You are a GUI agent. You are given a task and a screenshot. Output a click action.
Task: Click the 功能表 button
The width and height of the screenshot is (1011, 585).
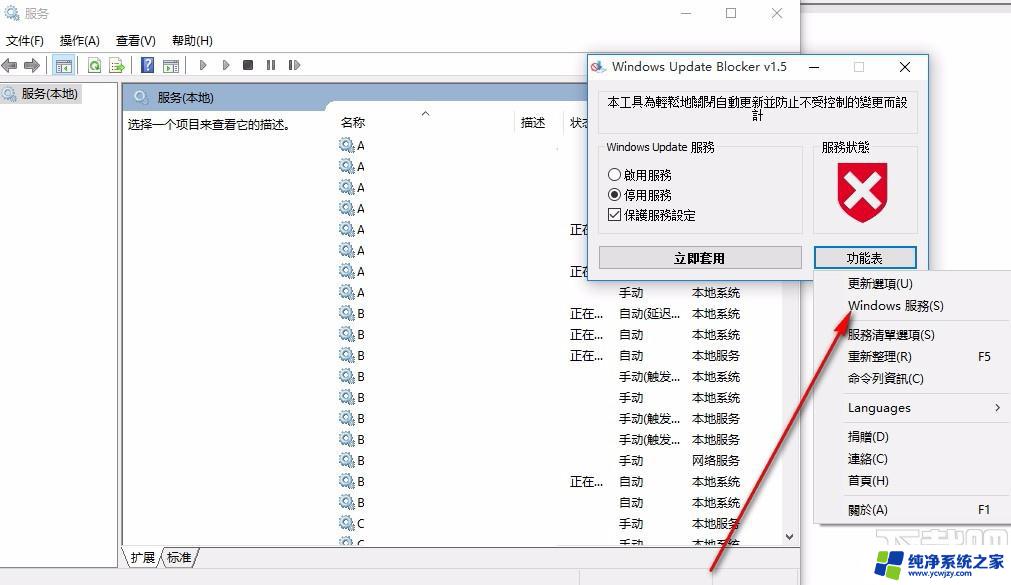point(864,258)
